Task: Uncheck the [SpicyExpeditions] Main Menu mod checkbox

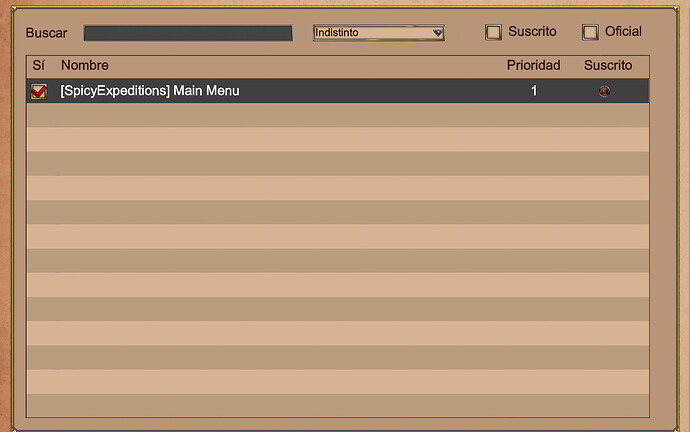Action: pyautogui.click(x=39, y=91)
